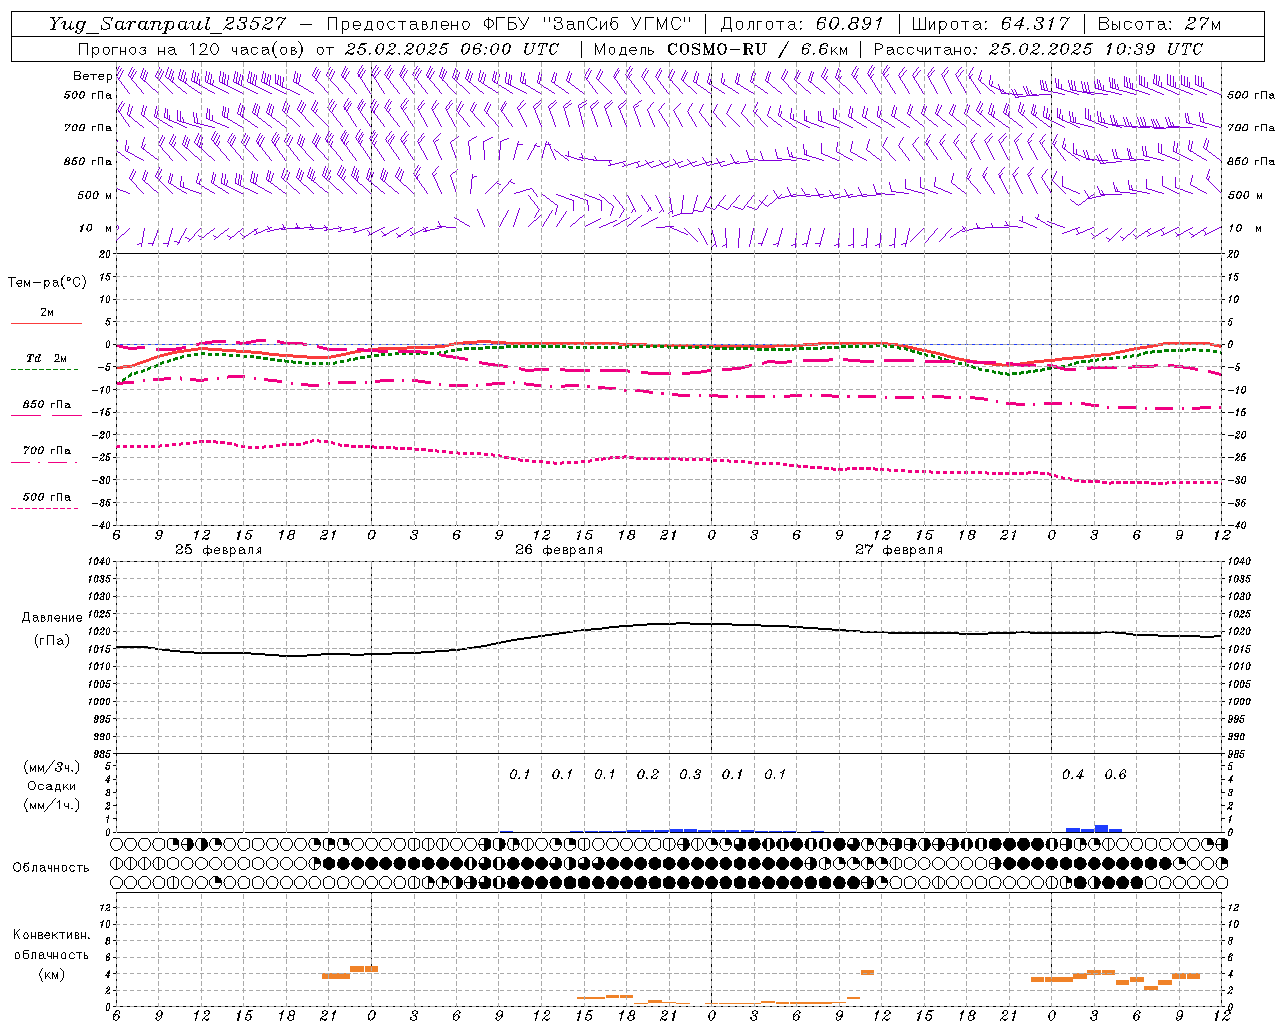
Task: Click the 27 февраля date label
Action: [x=899, y=550]
